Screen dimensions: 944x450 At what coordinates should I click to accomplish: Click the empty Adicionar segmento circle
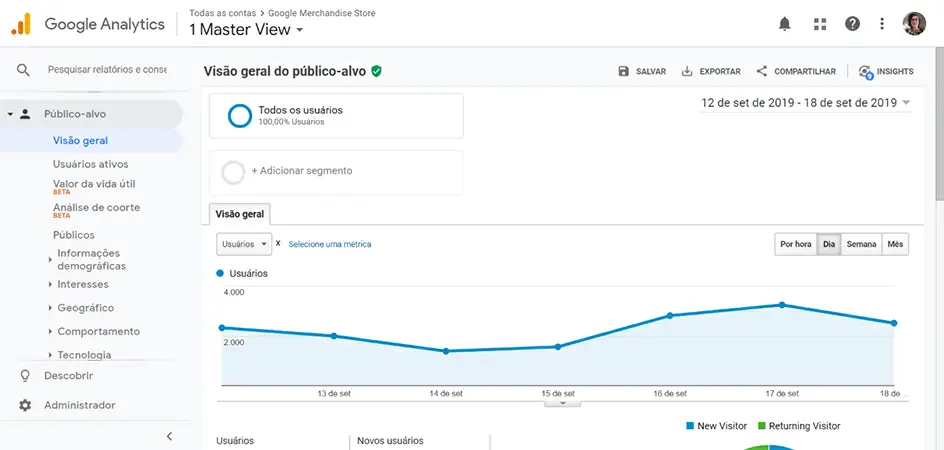pyautogui.click(x=234, y=172)
